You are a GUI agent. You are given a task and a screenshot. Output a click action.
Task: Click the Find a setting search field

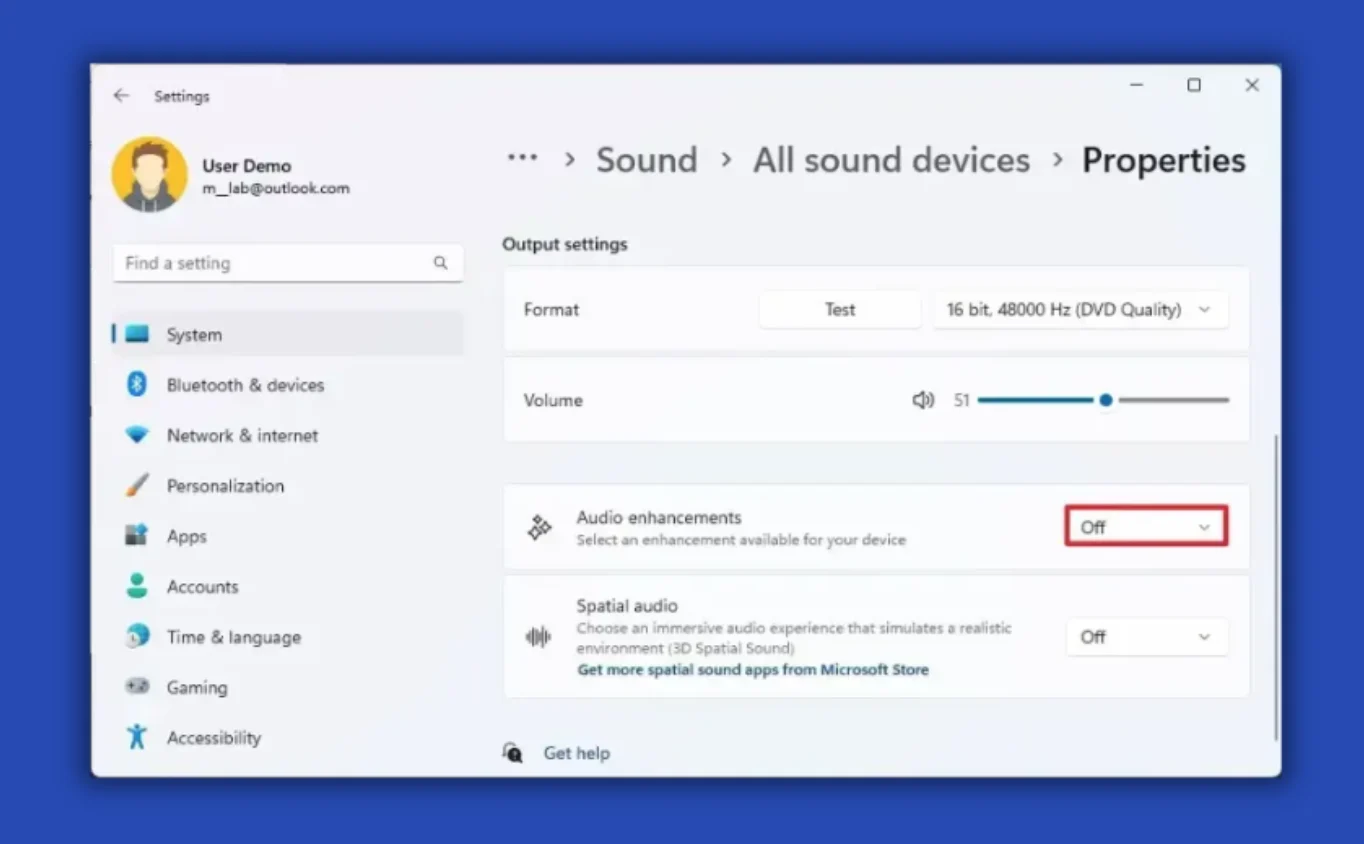coord(287,262)
